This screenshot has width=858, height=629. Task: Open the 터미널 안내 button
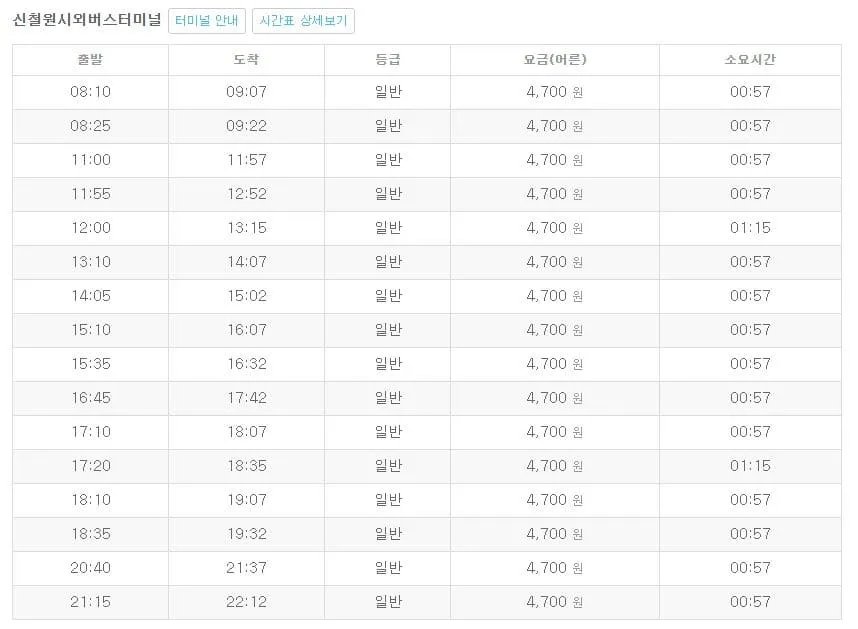click(205, 20)
